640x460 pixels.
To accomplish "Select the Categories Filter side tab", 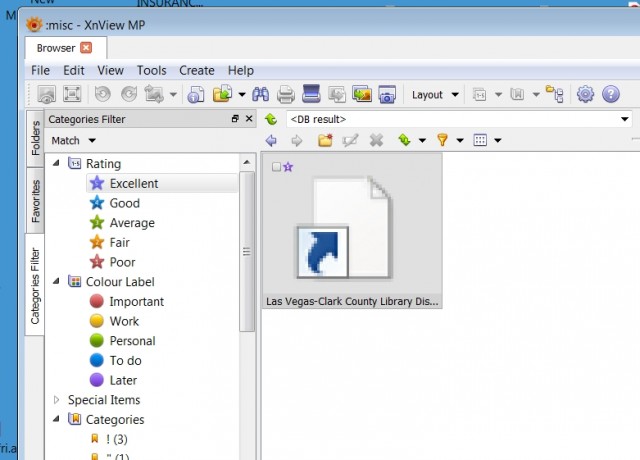I will point(35,285).
